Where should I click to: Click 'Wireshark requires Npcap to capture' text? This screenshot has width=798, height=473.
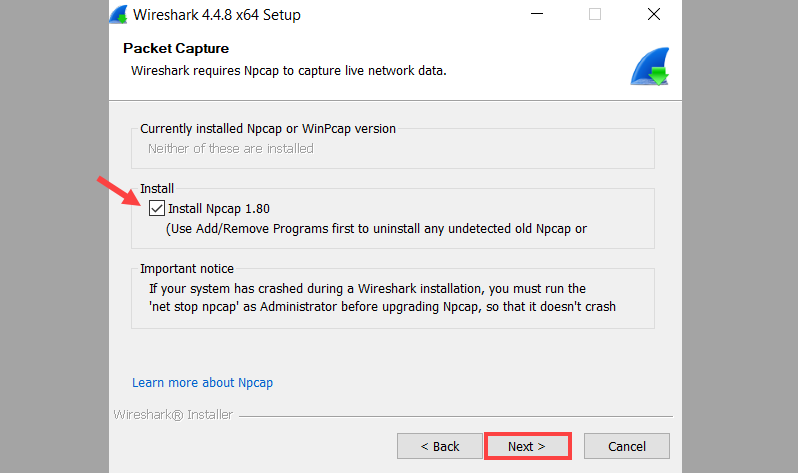[289, 71]
